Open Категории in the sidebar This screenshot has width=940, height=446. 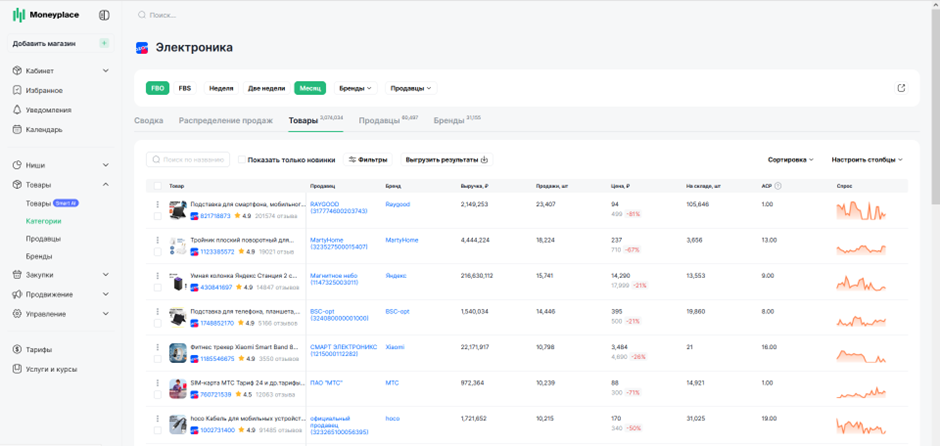(x=43, y=221)
